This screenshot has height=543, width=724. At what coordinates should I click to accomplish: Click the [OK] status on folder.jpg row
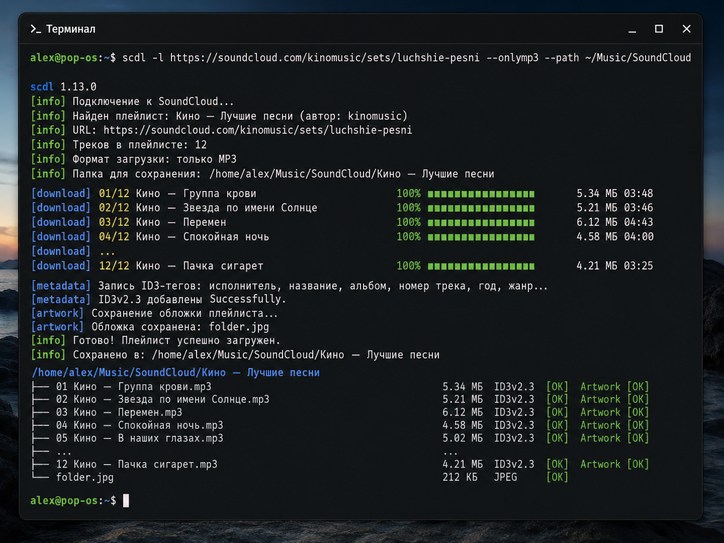pyautogui.click(x=557, y=477)
